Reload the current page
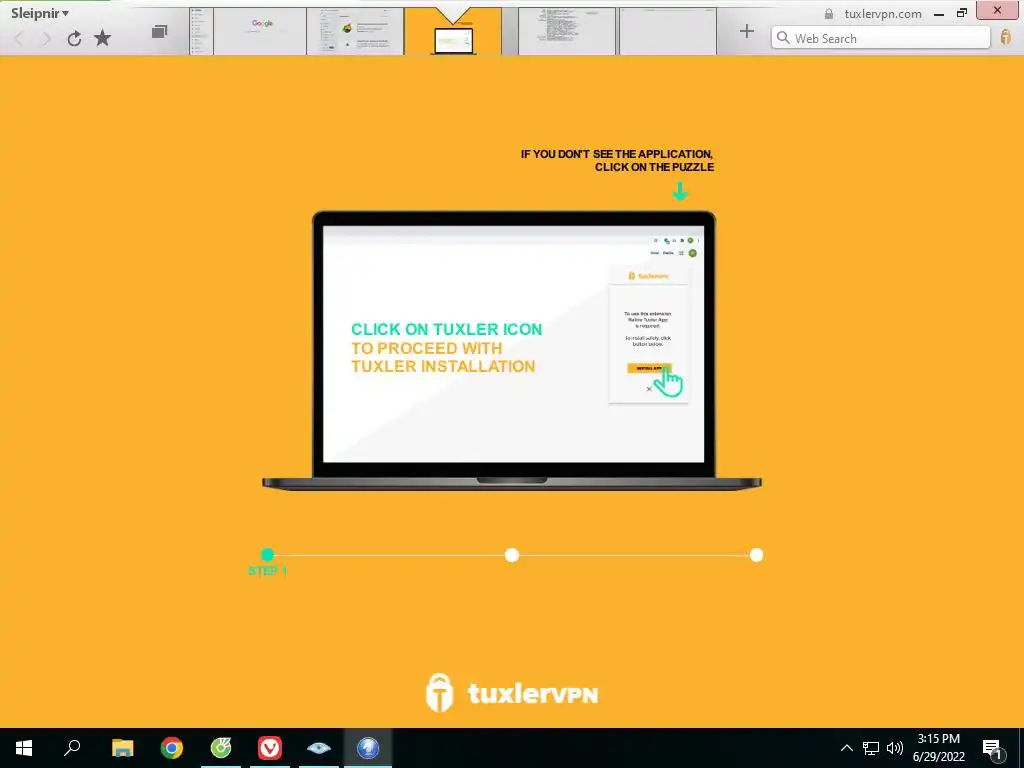 tap(74, 39)
